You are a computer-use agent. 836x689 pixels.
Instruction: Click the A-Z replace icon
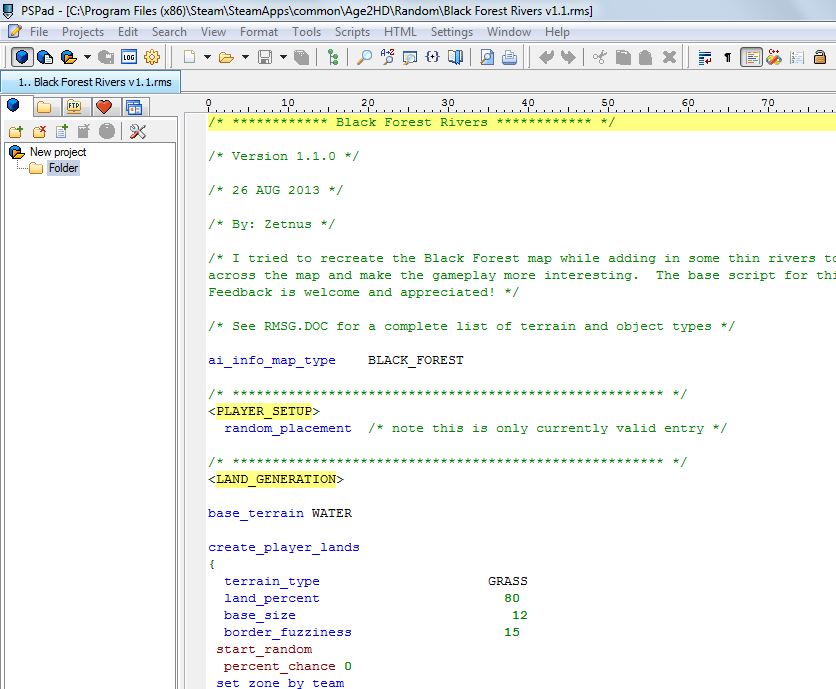coord(387,57)
